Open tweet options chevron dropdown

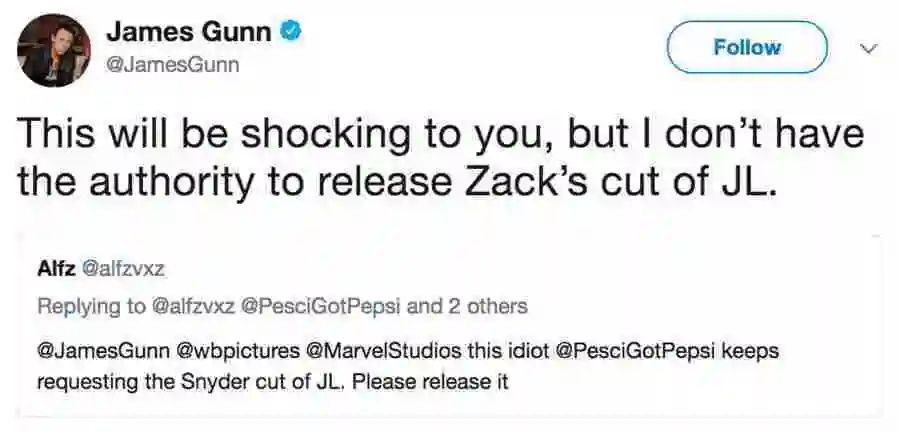tap(868, 48)
